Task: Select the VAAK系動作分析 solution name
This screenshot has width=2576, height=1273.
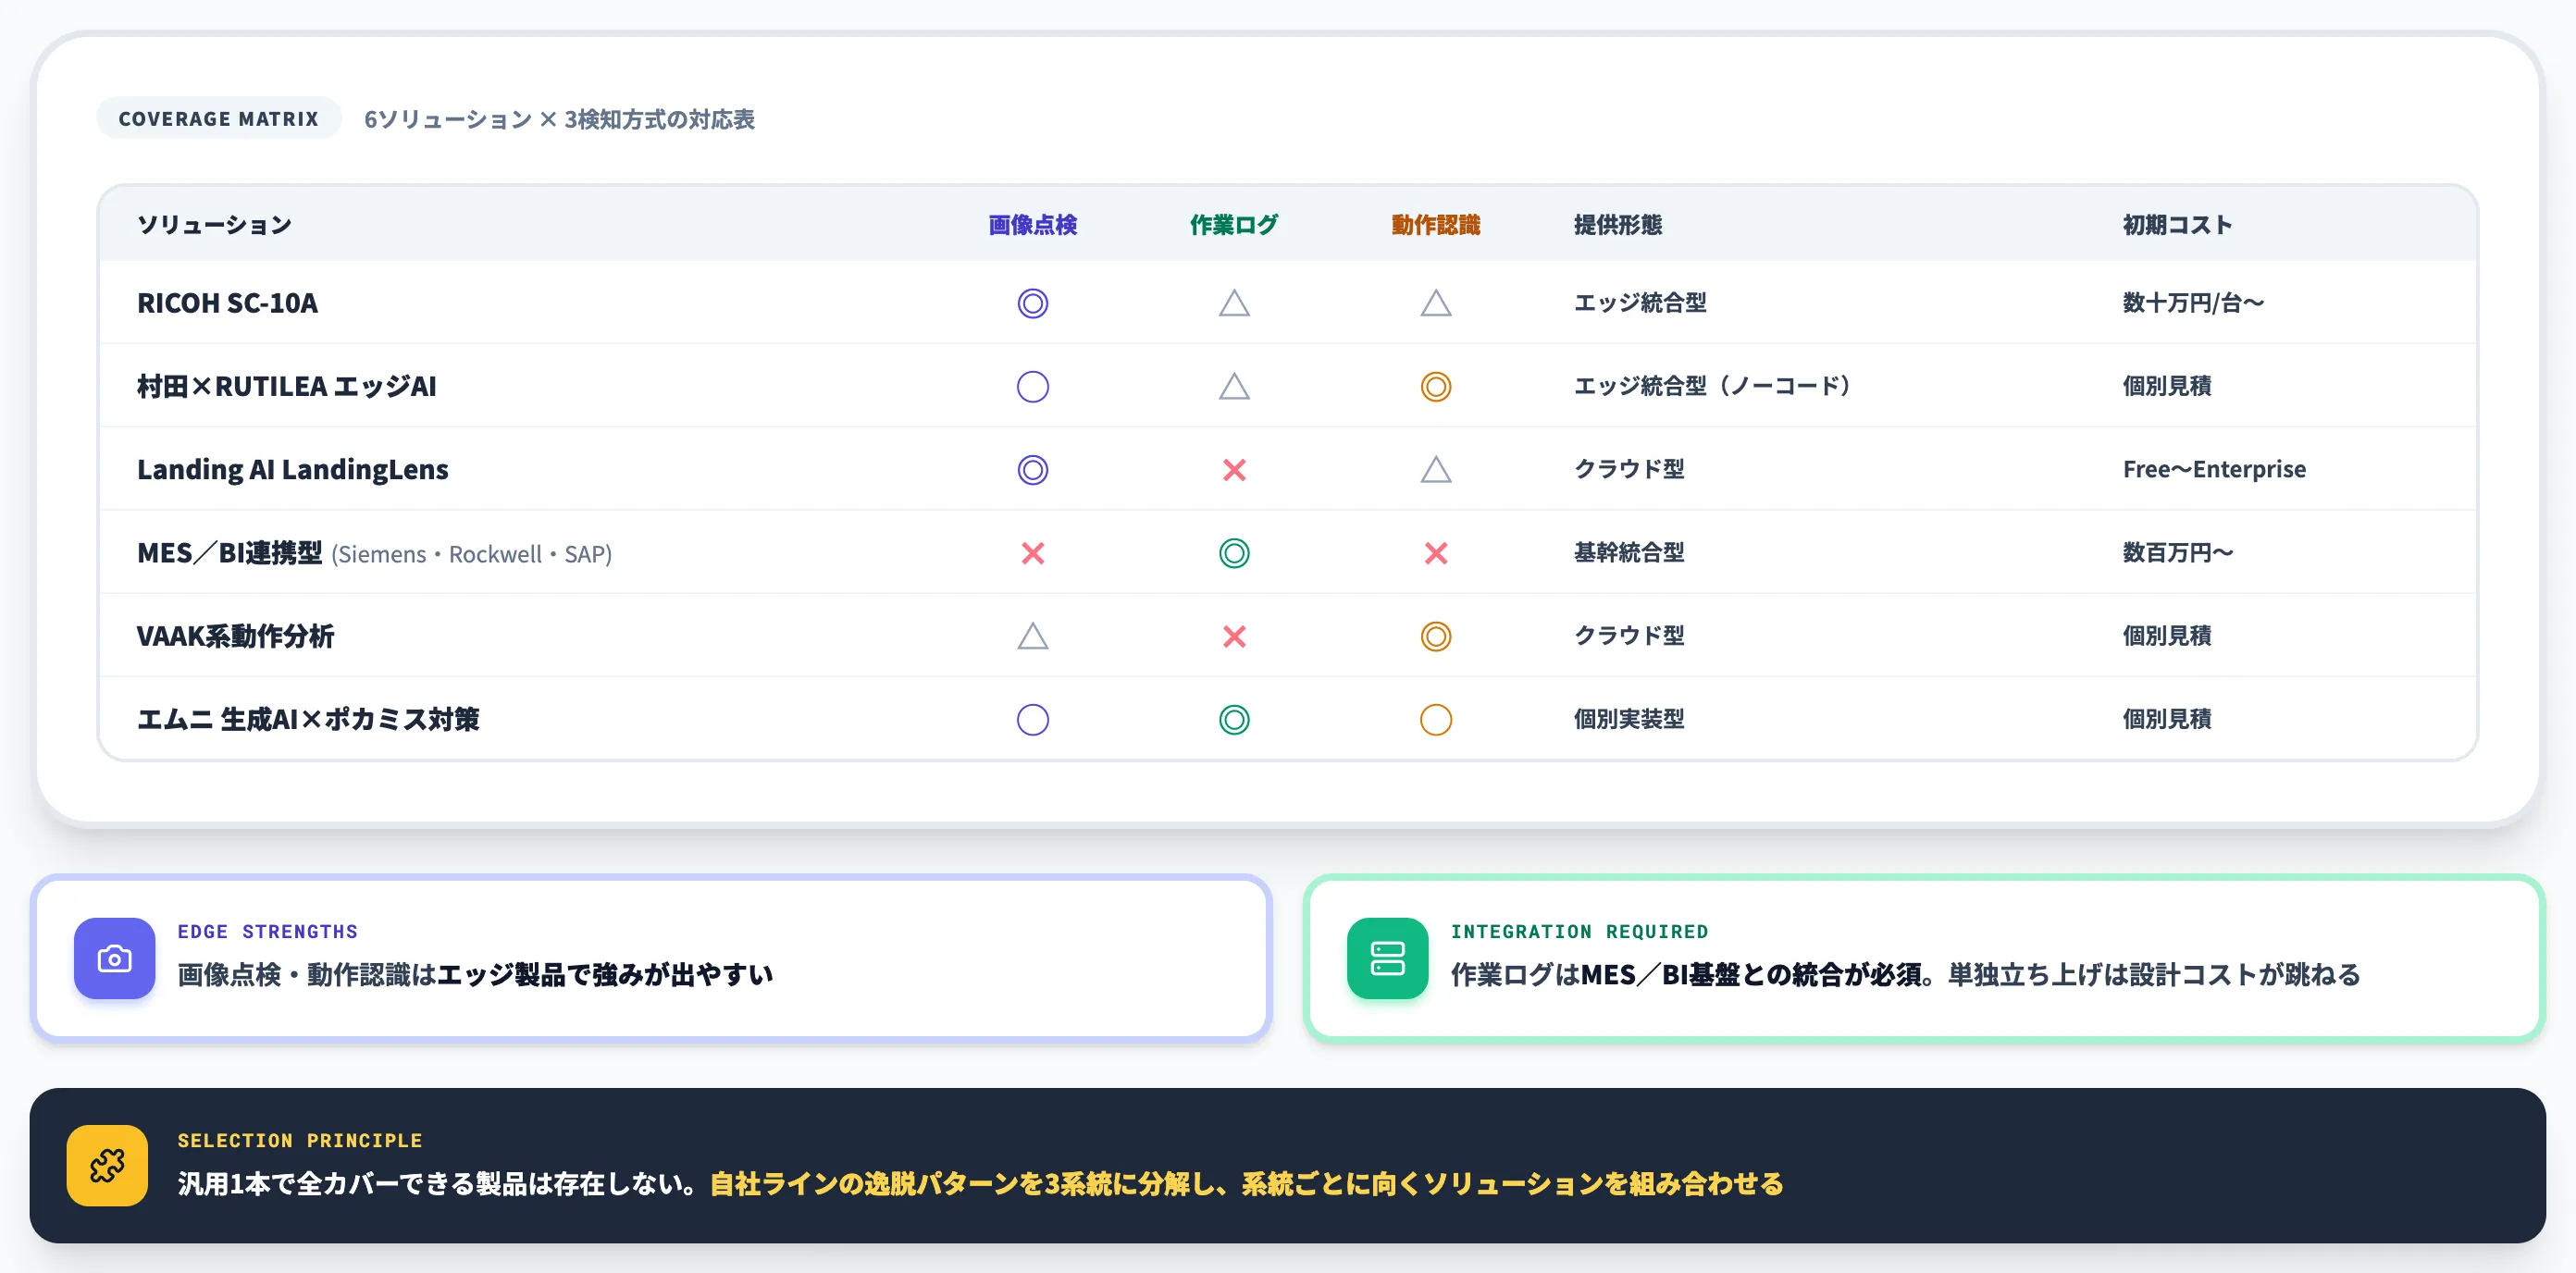Action: [235, 636]
